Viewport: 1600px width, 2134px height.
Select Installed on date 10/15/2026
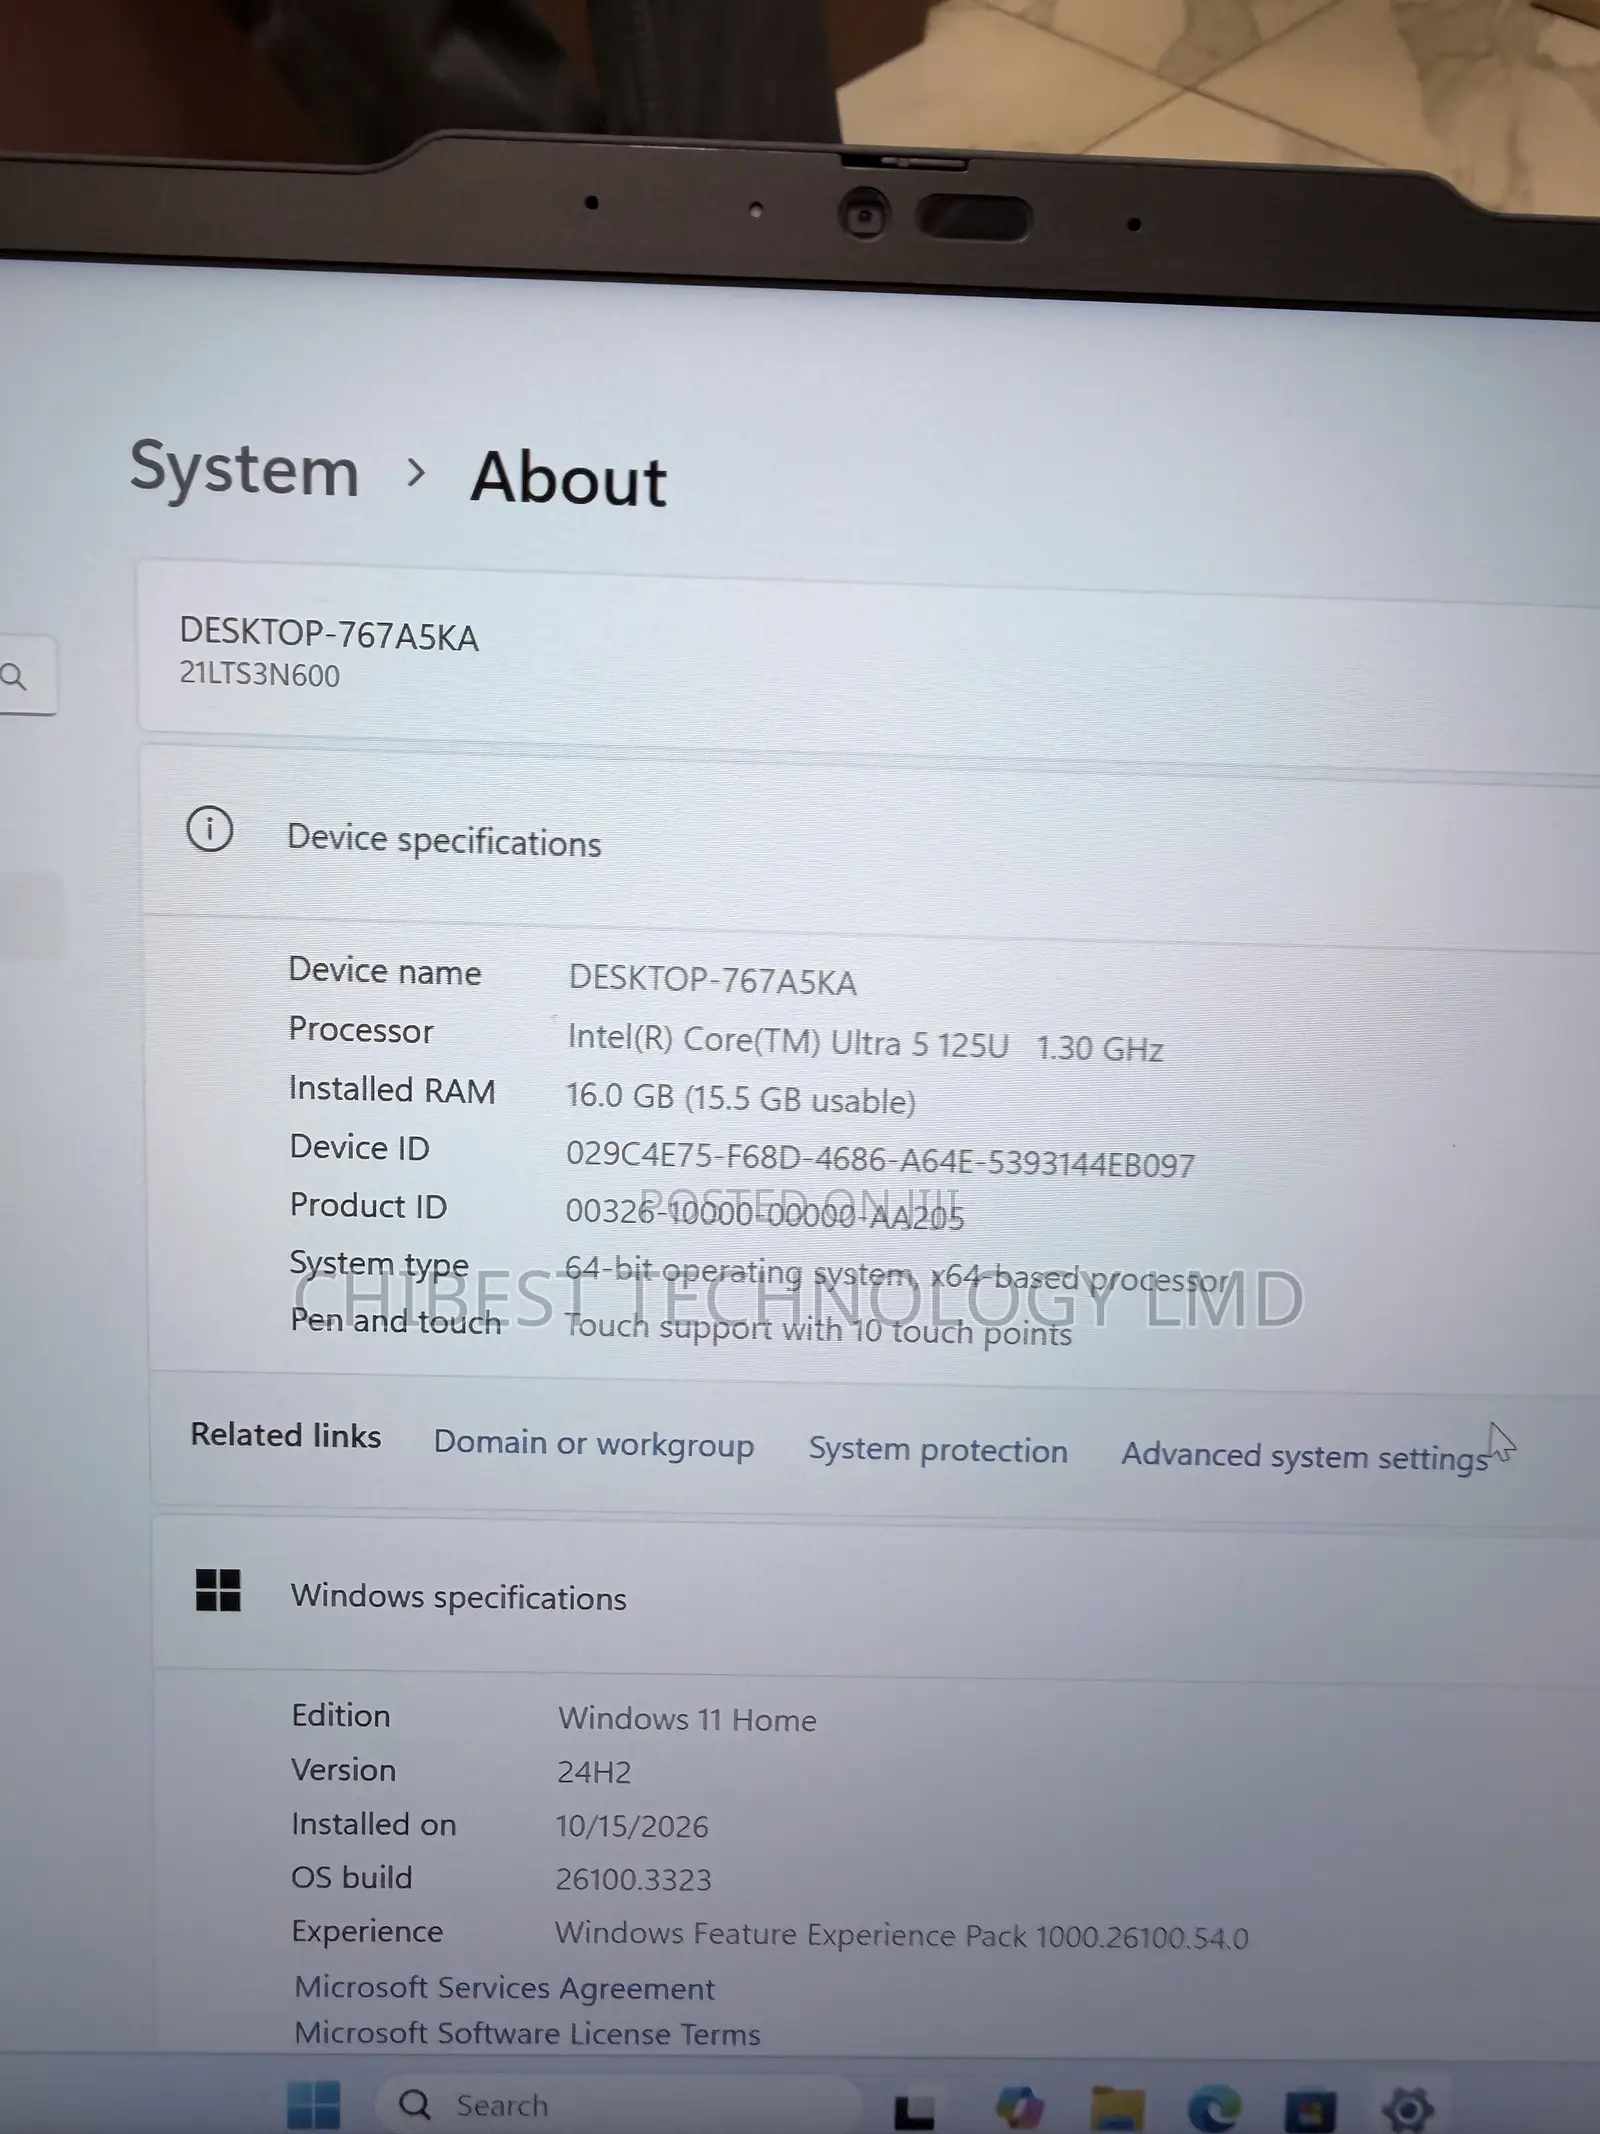(x=632, y=1827)
